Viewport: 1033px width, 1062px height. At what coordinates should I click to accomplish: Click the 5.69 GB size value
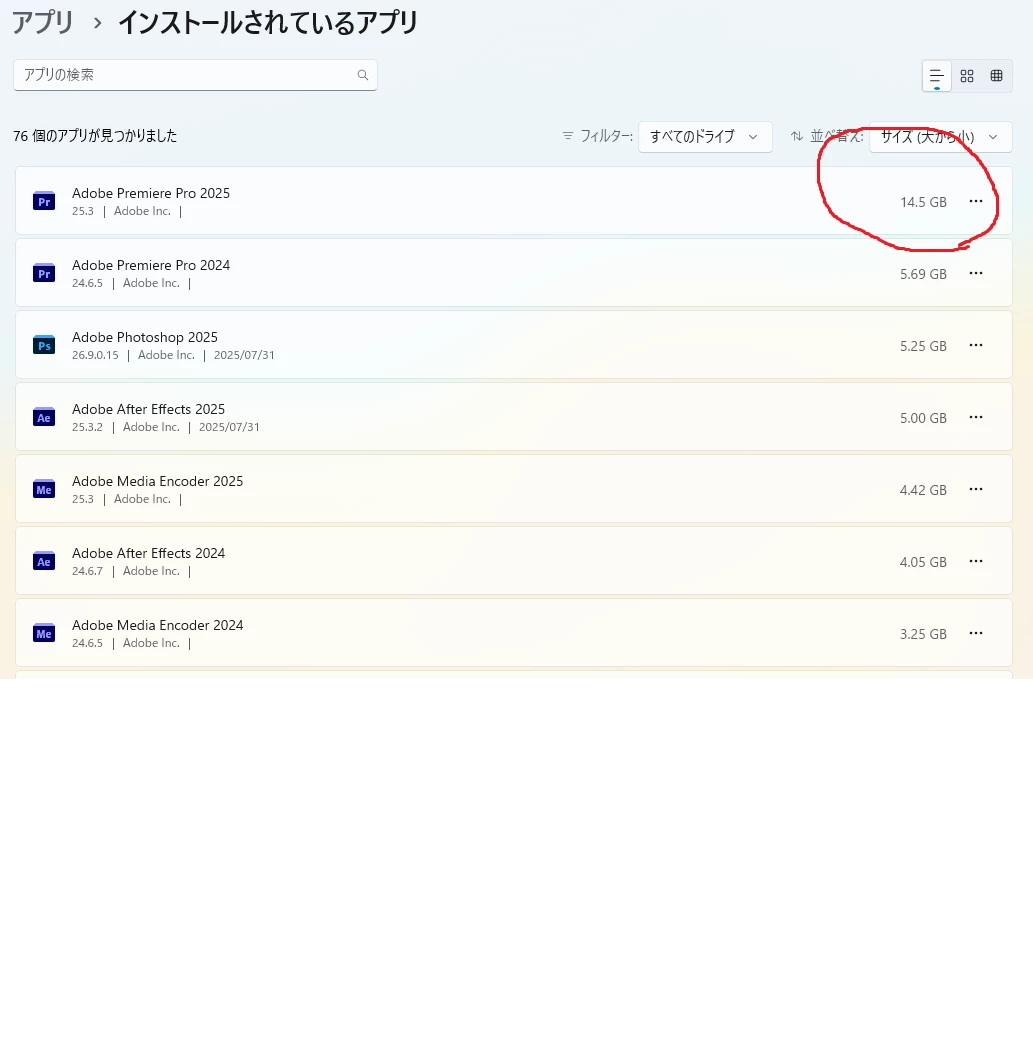pos(923,274)
